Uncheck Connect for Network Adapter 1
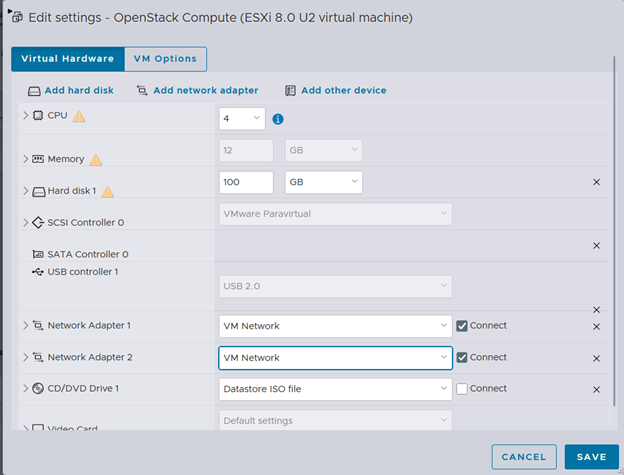624x475 pixels. click(x=461, y=326)
